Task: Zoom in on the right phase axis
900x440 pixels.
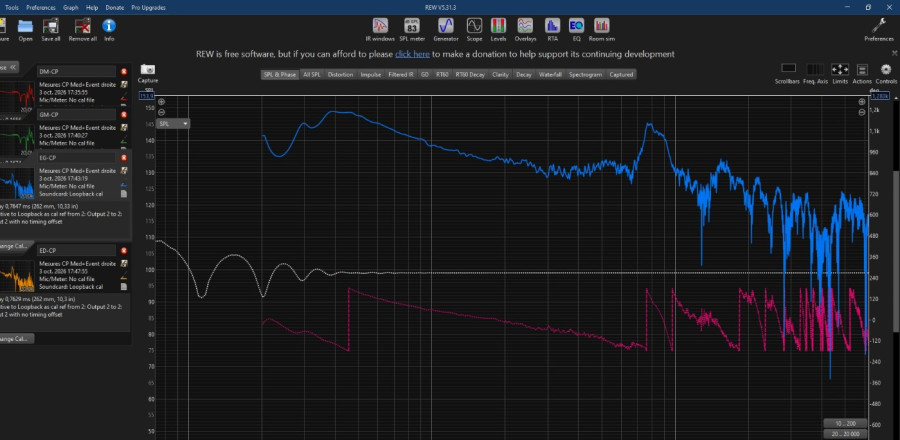Action: pos(862,102)
